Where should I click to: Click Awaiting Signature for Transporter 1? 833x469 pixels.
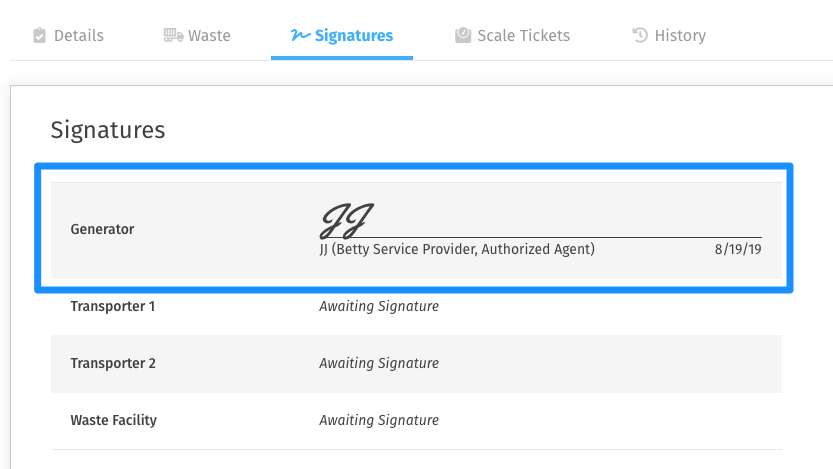click(379, 306)
